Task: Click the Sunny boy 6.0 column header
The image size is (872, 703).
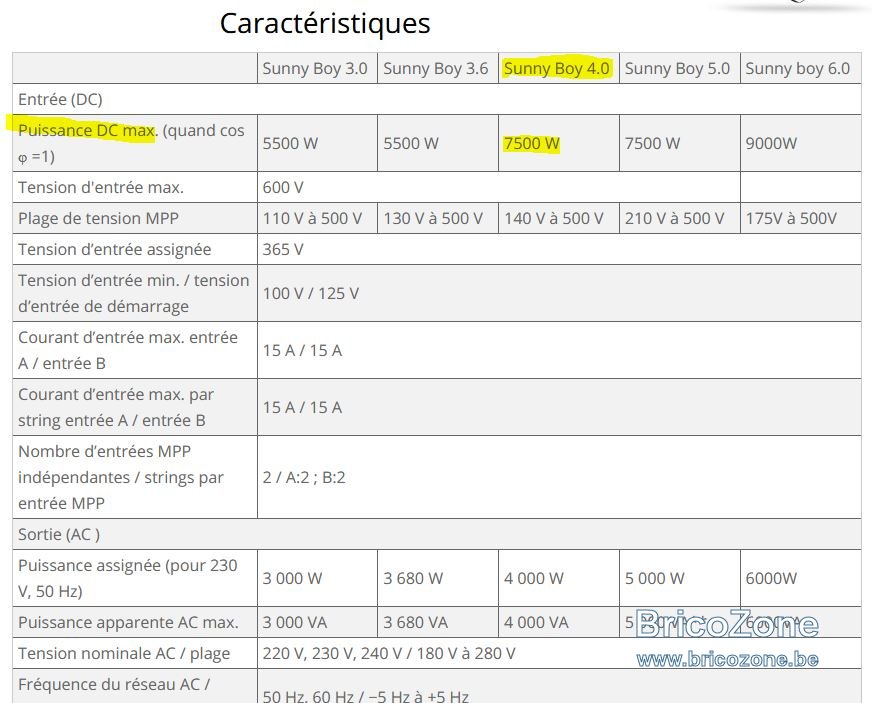Action: click(797, 68)
